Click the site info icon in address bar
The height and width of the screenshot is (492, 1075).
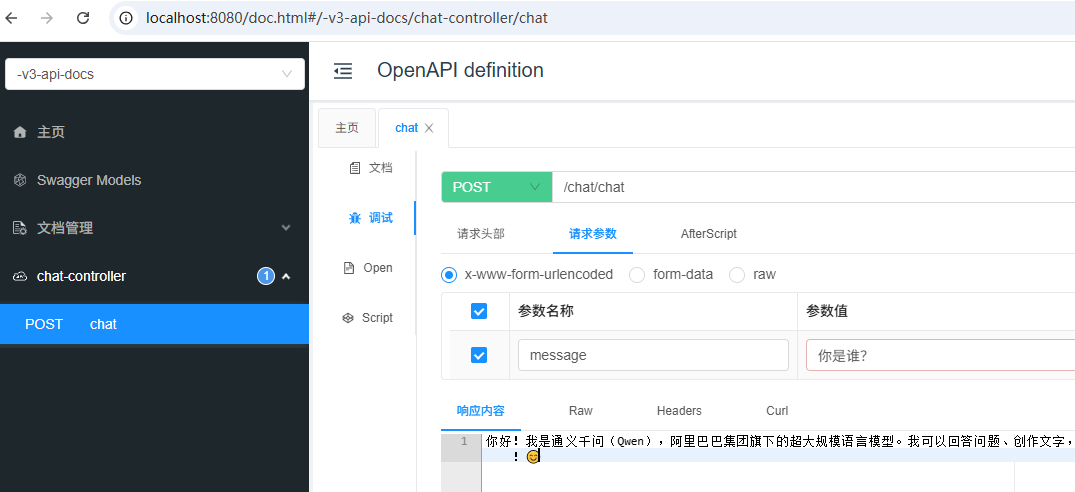click(x=126, y=18)
